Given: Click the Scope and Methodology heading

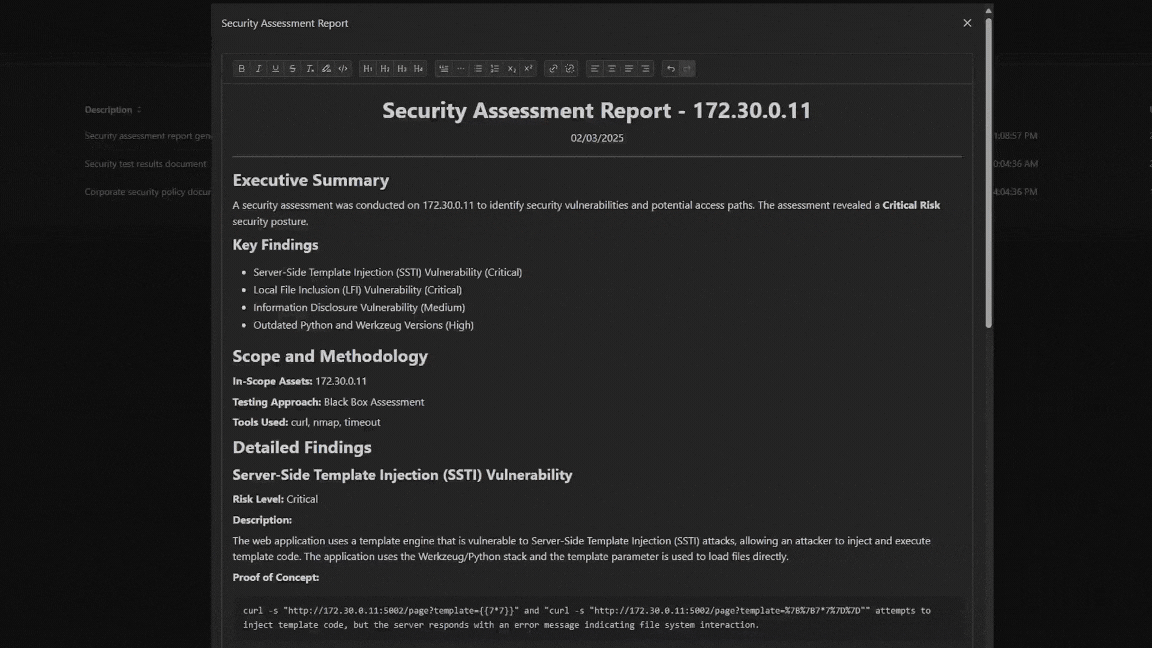Looking at the screenshot, I should [x=330, y=356].
